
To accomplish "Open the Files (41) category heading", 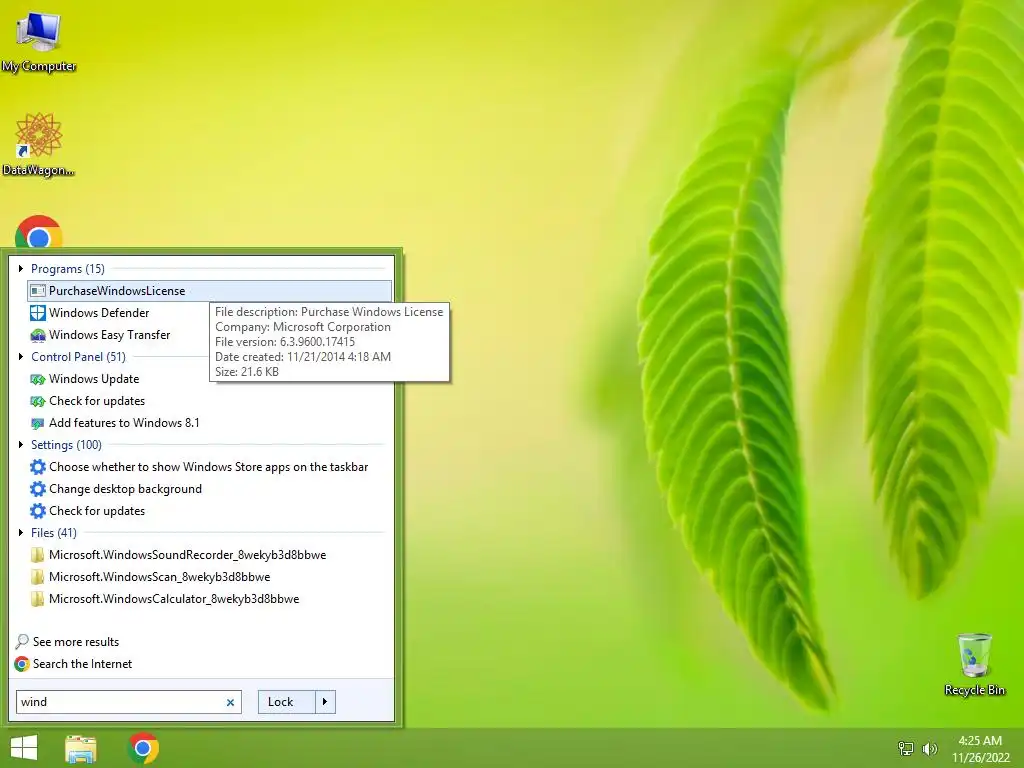I will pyautogui.click(x=54, y=533).
